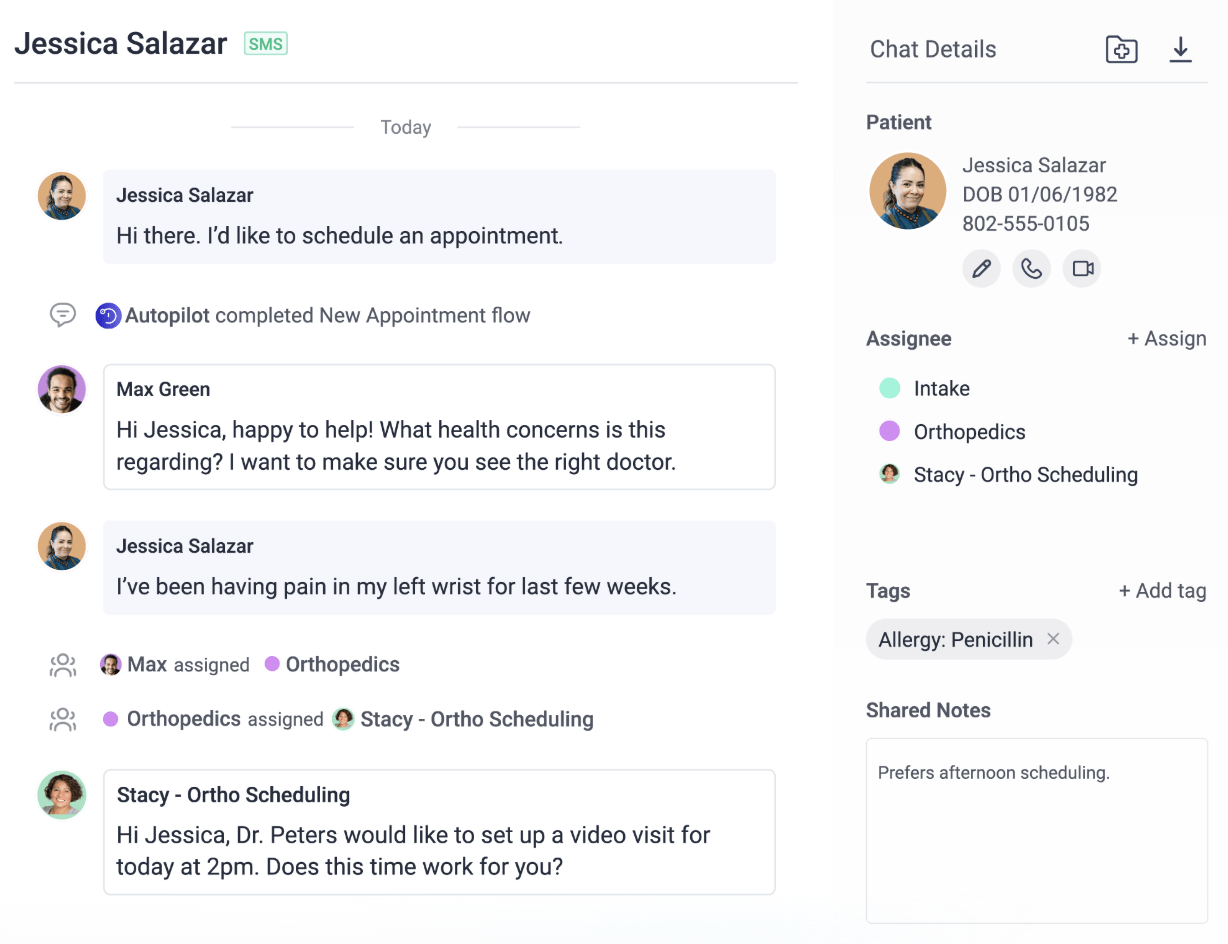Viewport: 1228px width, 944px height.
Task: Start a phone call with patient
Action: [x=1032, y=268]
